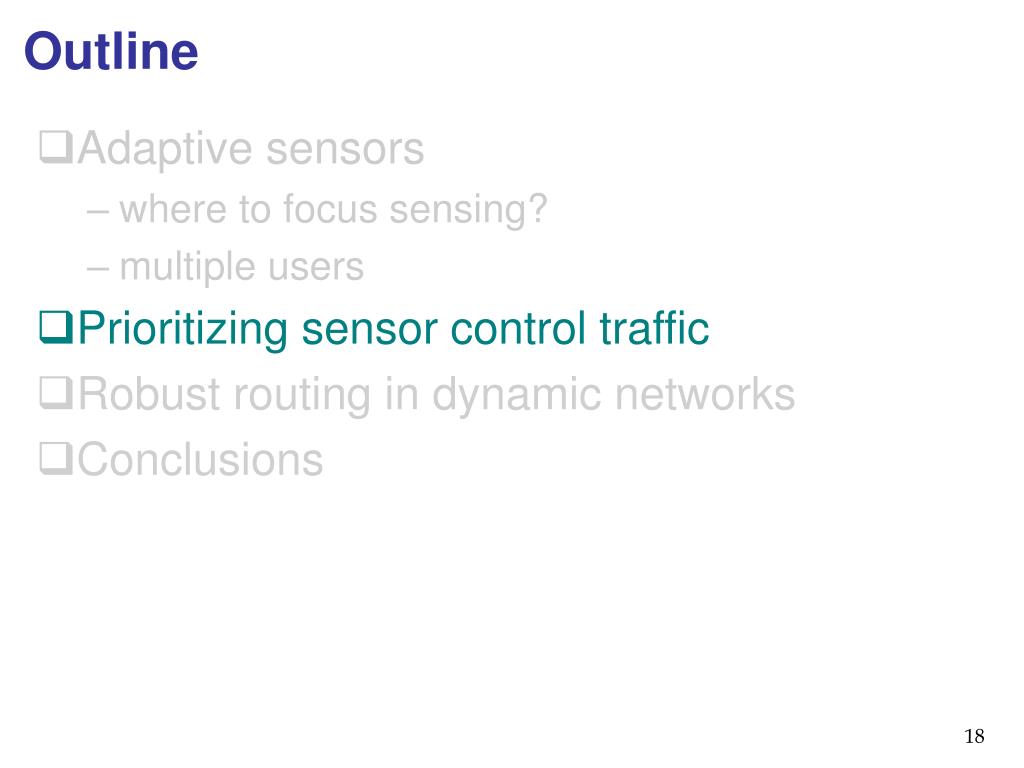Select the Outline slide title
Viewport: 1024px width, 768px height.
[111, 51]
